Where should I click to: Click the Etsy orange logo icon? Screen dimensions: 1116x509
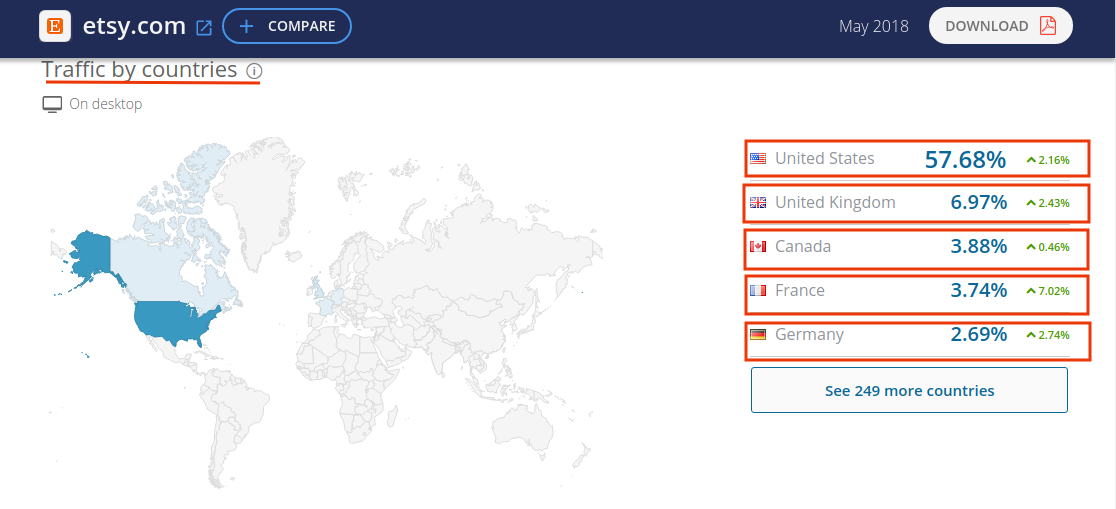pos(55,26)
